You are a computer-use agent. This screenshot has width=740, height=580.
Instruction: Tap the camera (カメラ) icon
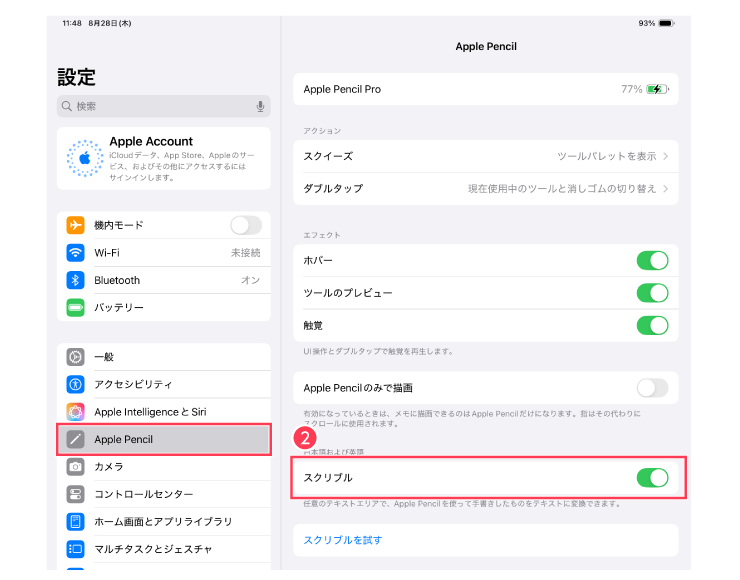coord(76,466)
